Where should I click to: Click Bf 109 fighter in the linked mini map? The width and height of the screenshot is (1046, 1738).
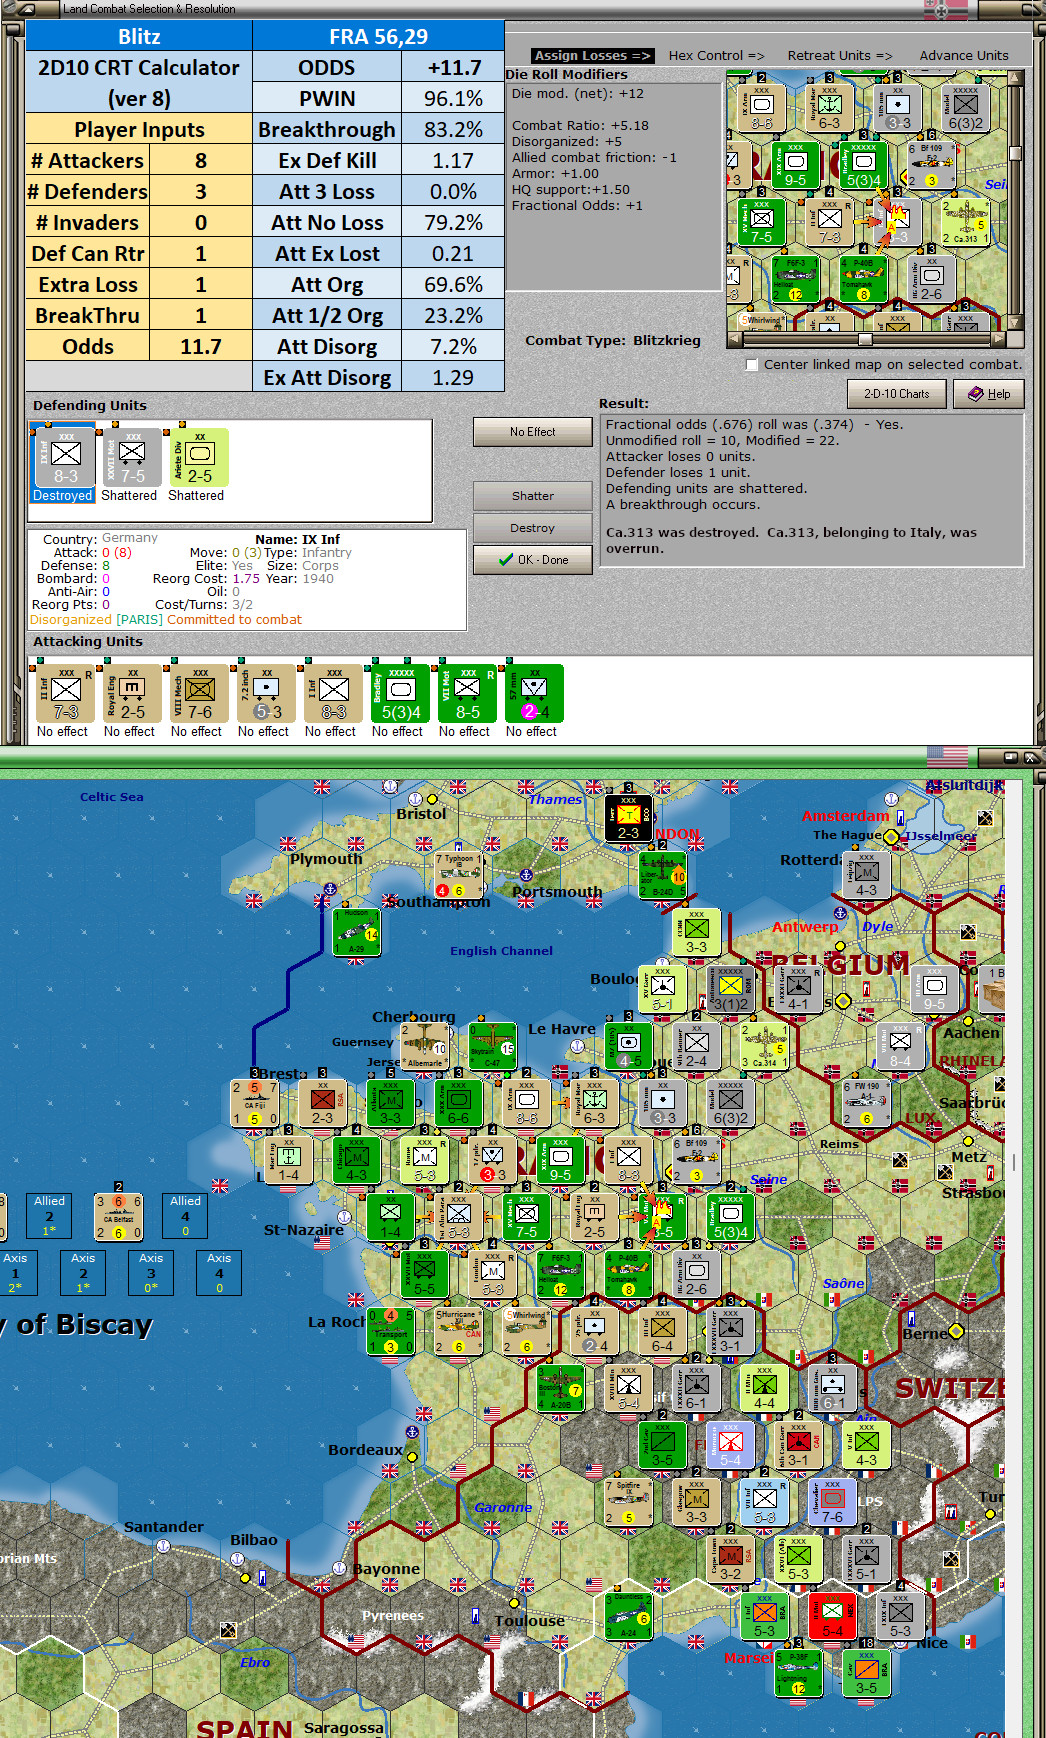coord(930,164)
